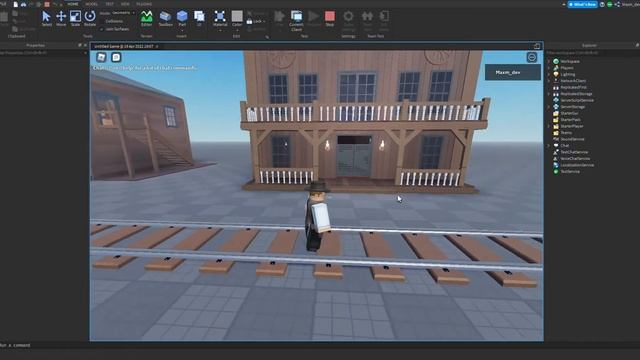
Task: Pick the Color swatch in Edit group
Action: [x=237, y=16]
